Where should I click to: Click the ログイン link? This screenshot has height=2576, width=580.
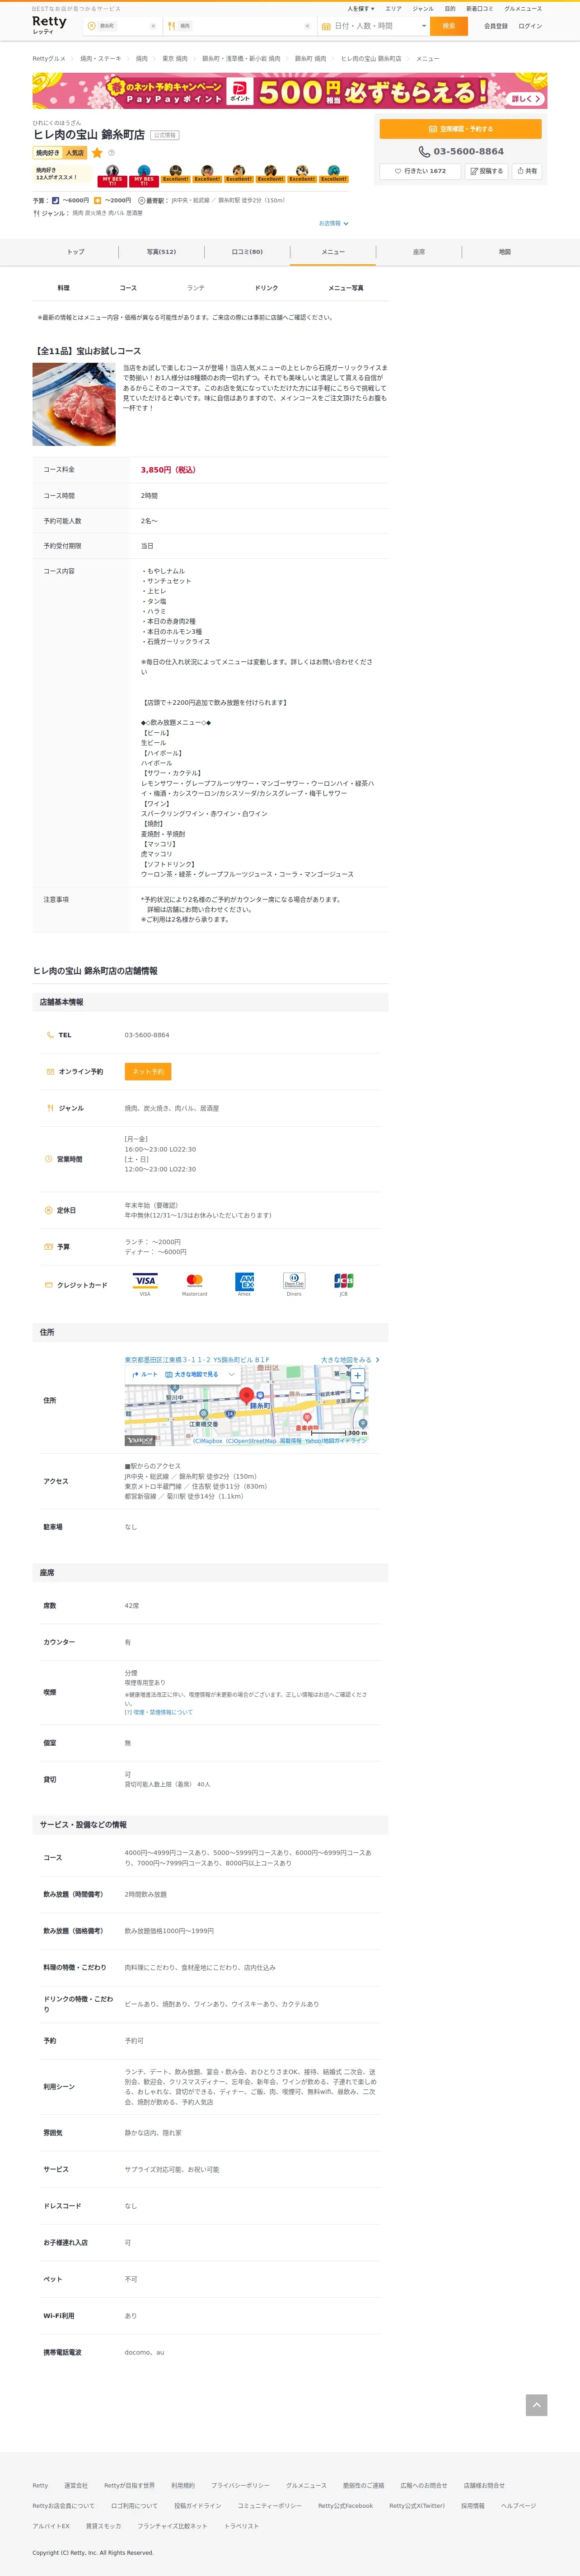(x=530, y=26)
